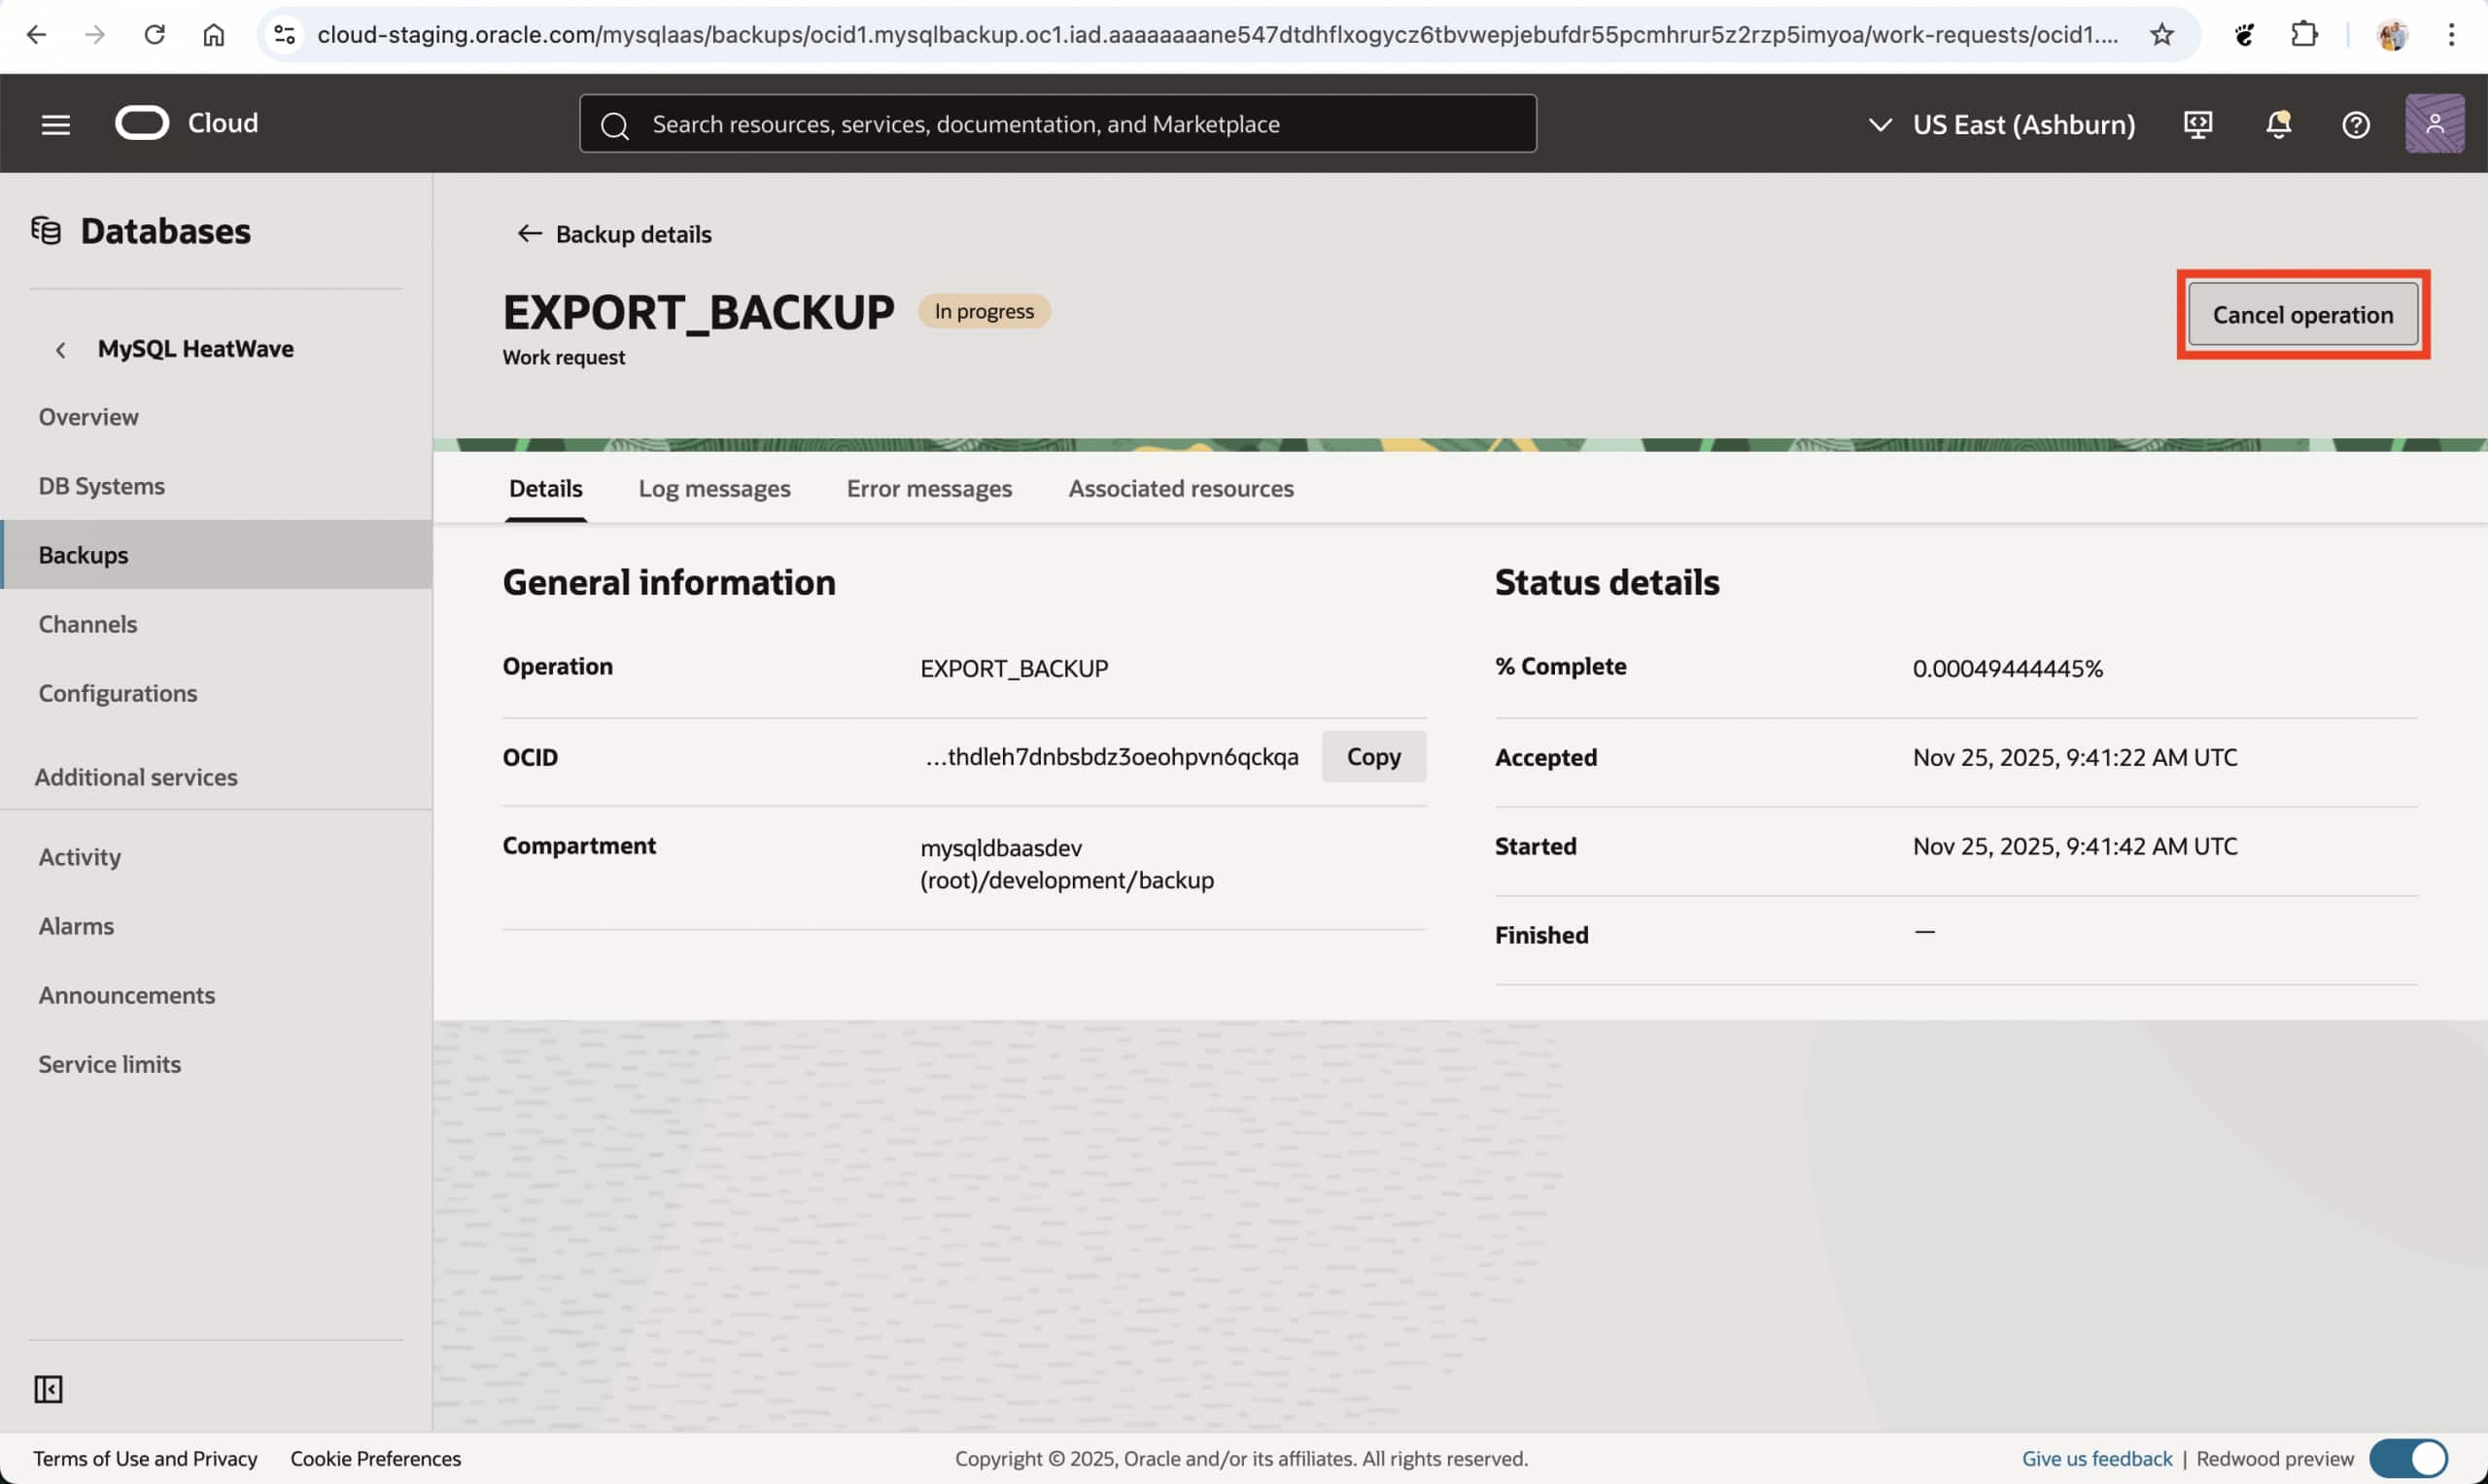Collapse the sidebar with the bottom panel icon
The height and width of the screenshot is (1484, 2488).
click(x=48, y=1389)
